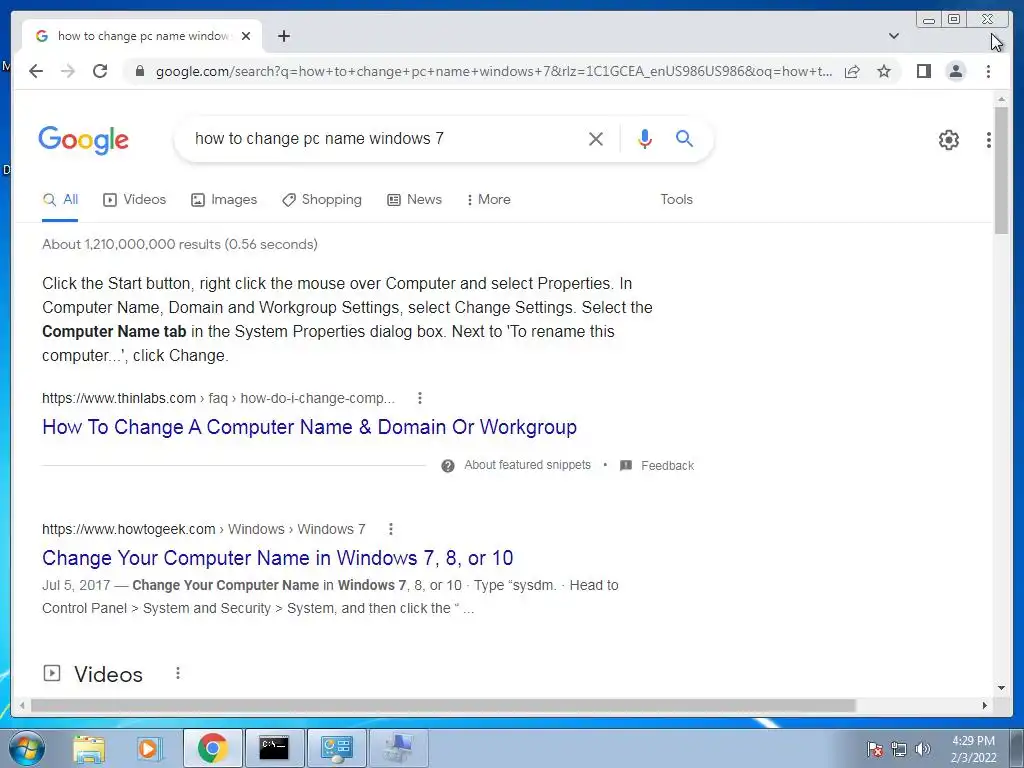Image resolution: width=1024 pixels, height=768 pixels.
Task: View site security lock information
Action: (x=139, y=71)
